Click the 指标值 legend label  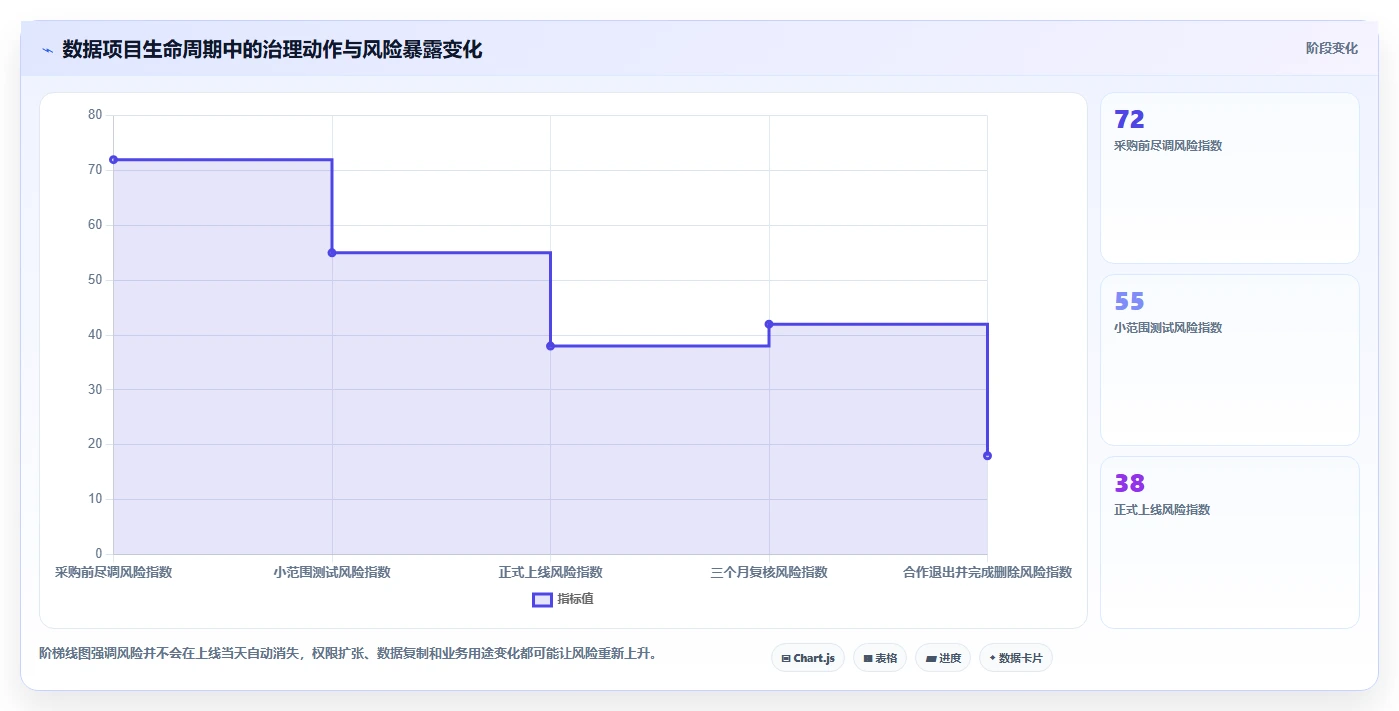click(x=575, y=599)
